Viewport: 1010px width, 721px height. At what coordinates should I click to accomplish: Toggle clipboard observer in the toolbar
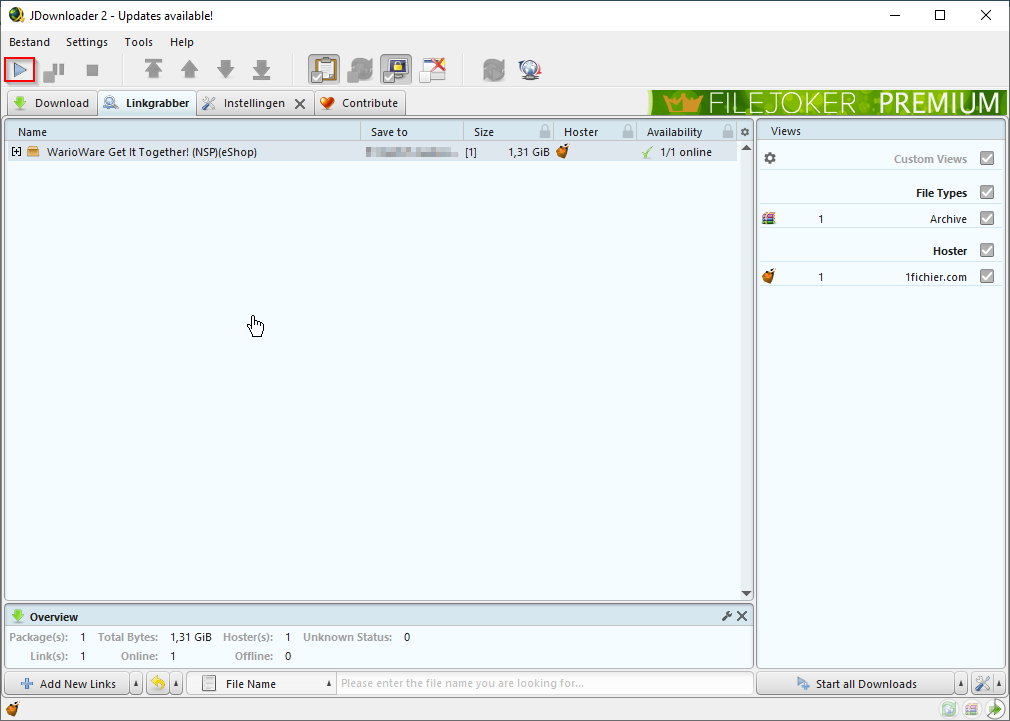tap(324, 70)
